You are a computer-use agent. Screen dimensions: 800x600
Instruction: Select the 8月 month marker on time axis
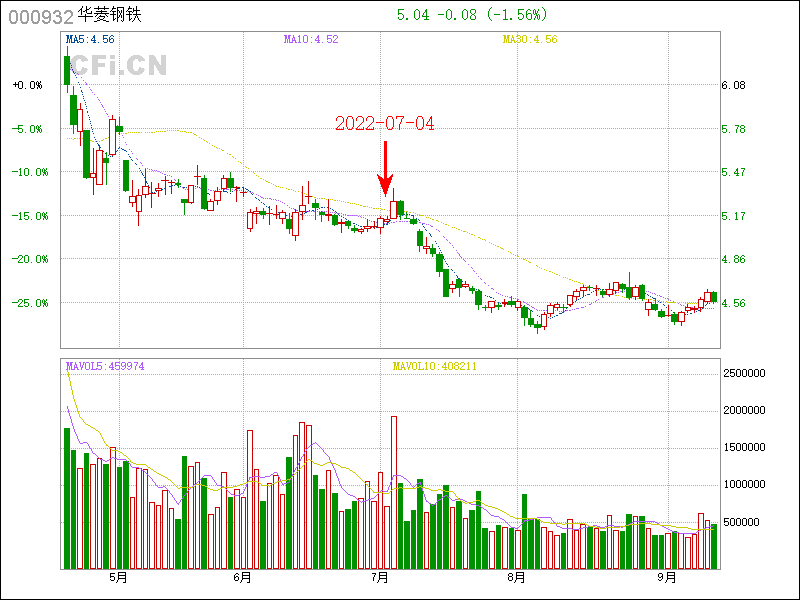(x=516, y=578)
